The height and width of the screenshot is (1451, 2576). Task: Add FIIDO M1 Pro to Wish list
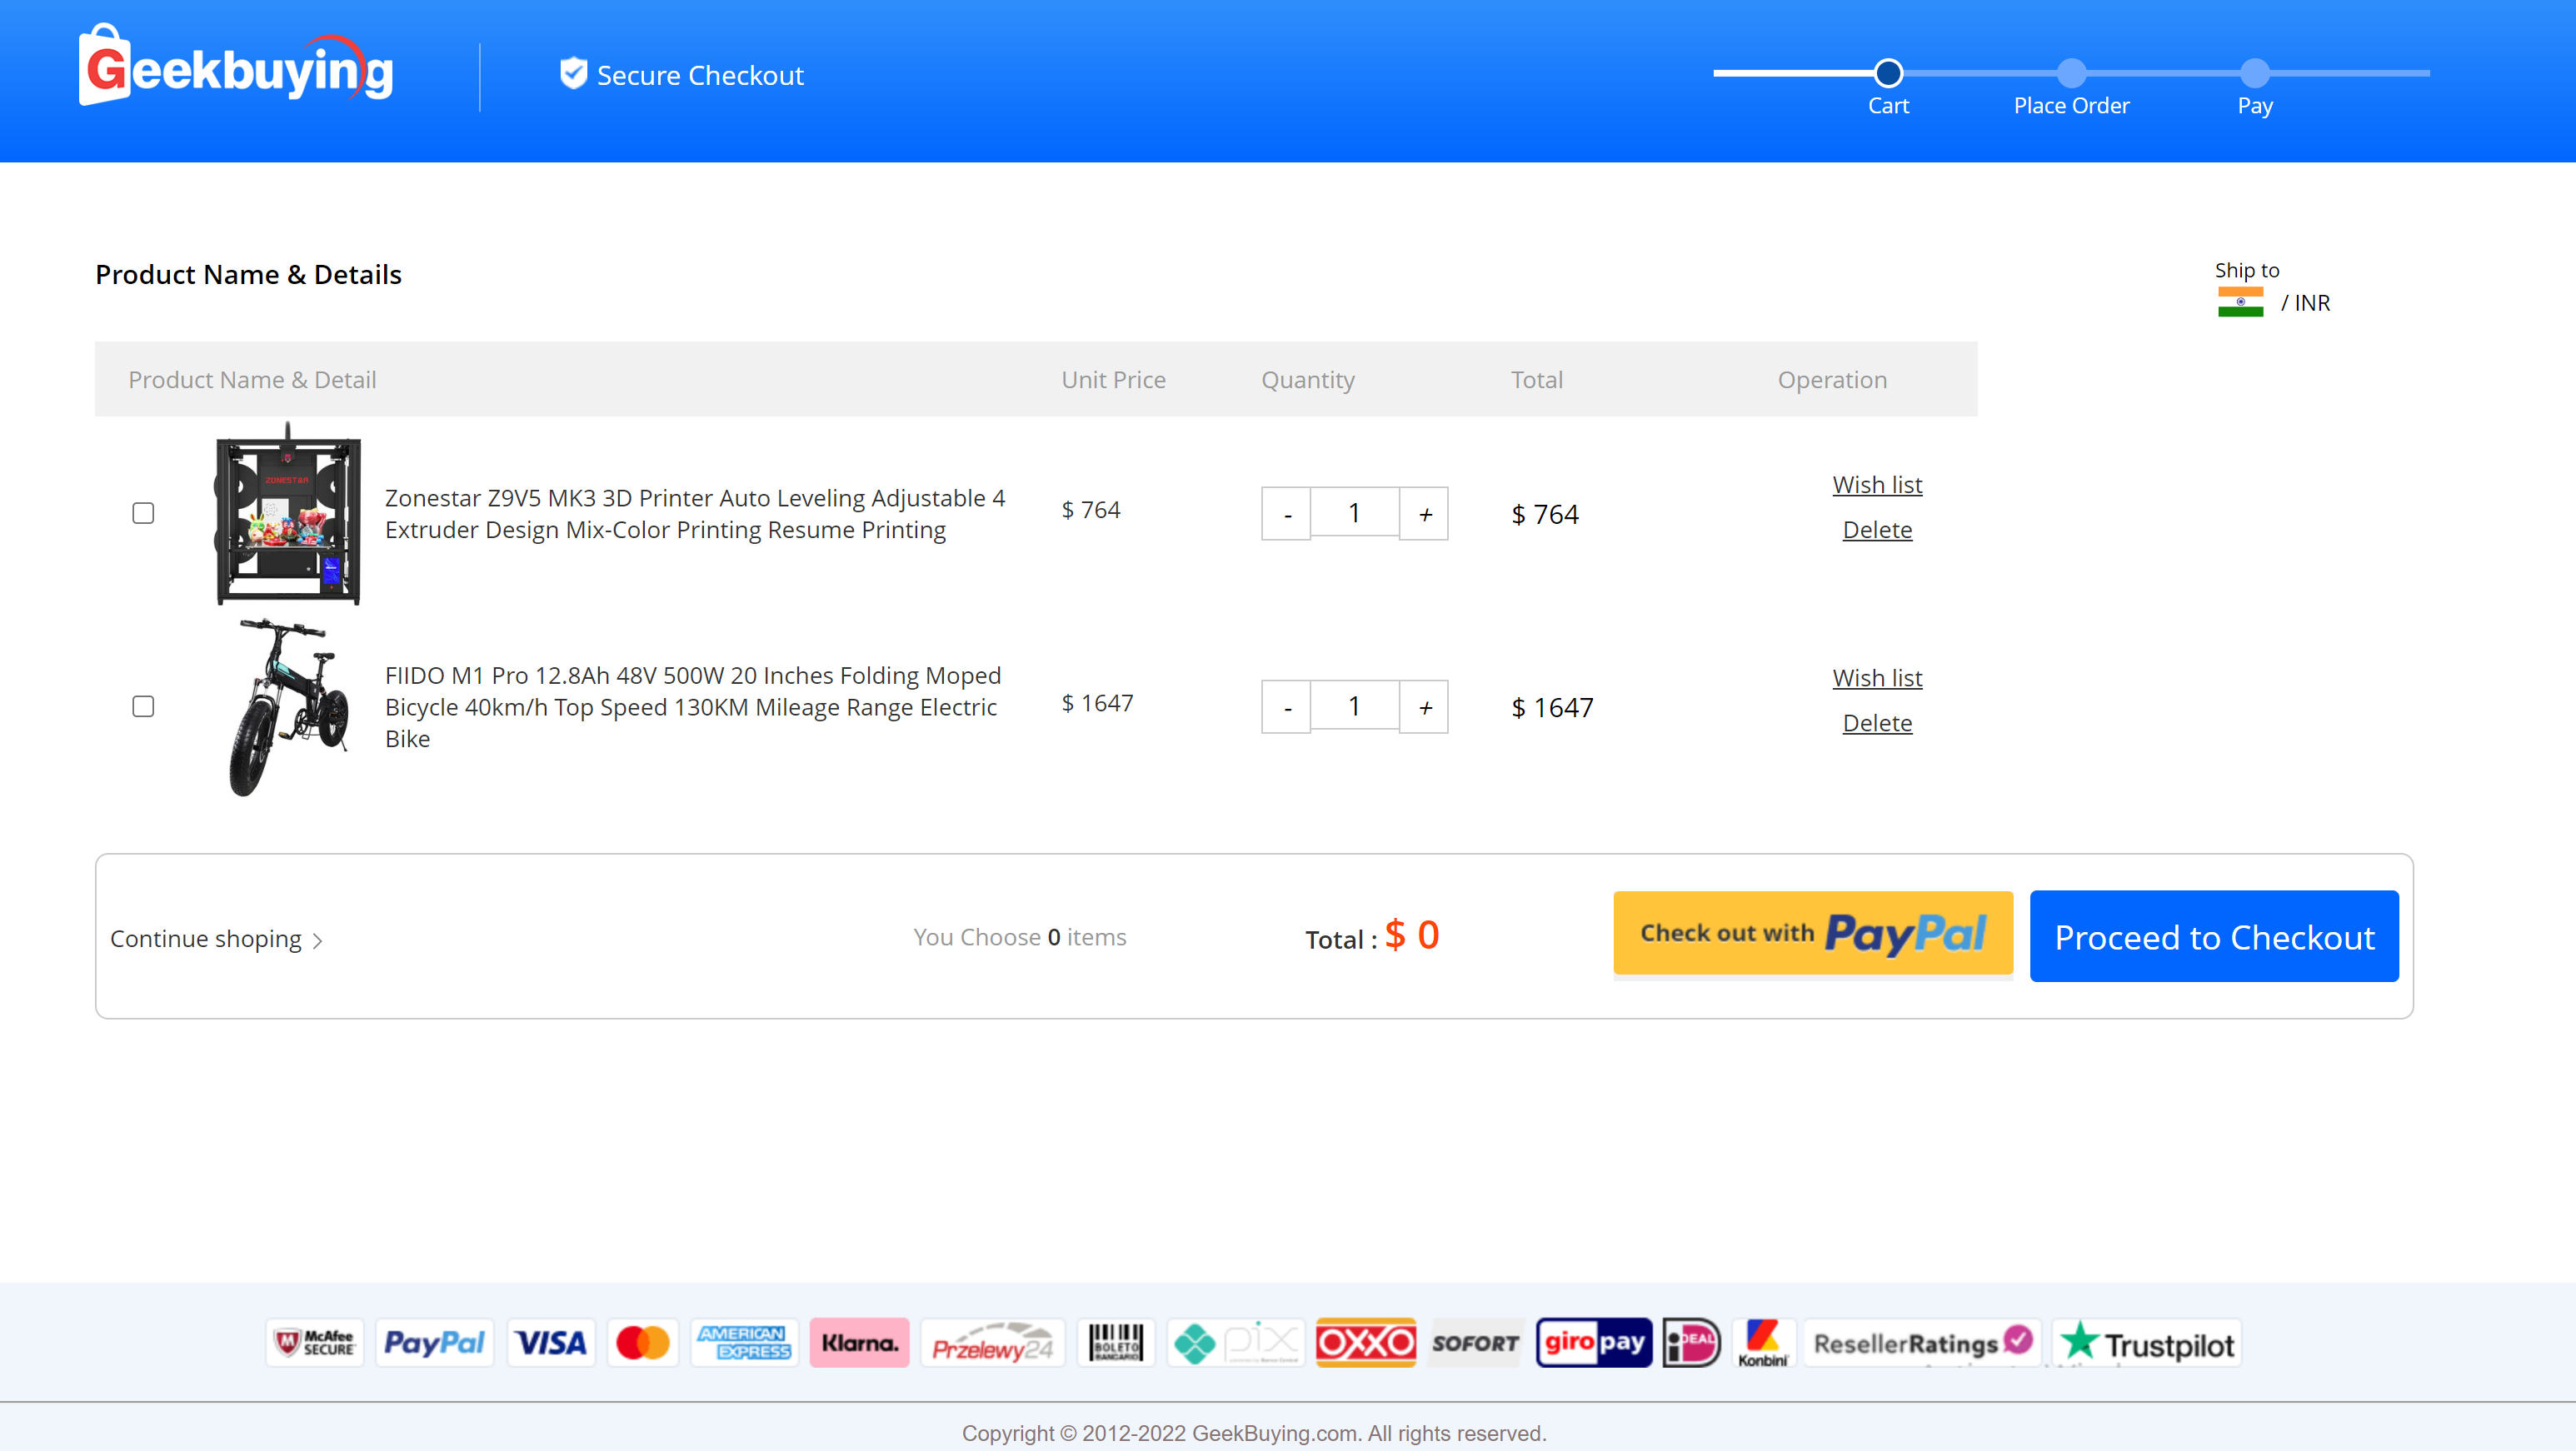point(1877,677)
